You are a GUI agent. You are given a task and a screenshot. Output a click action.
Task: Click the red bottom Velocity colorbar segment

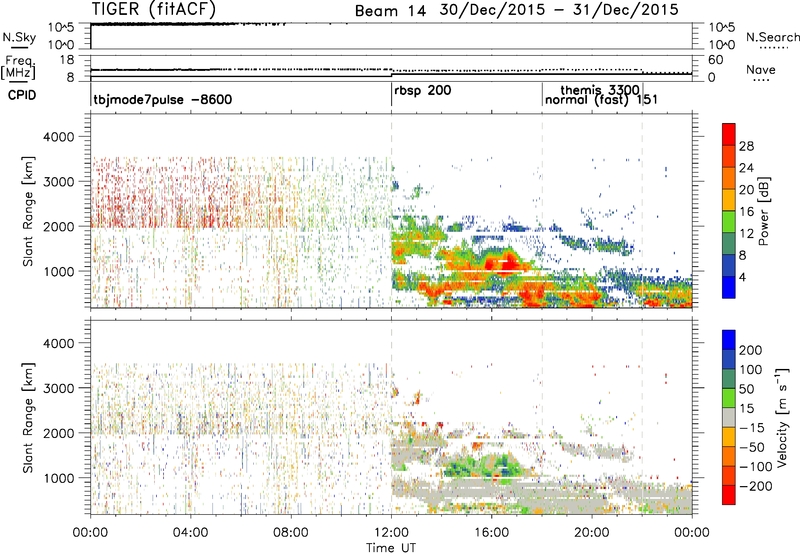[729, 495]
